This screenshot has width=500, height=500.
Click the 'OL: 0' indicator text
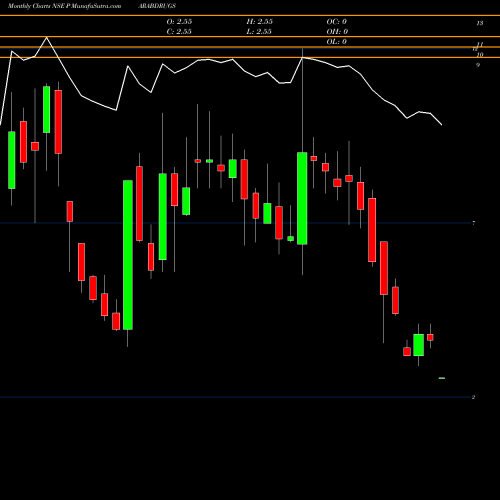pyautogui.click(x=337, y=42)
